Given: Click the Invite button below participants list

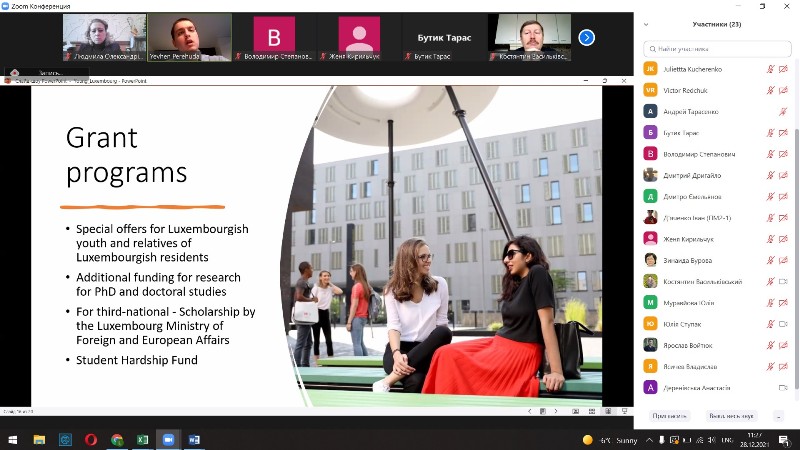Looking at the screenshot, I should tap(669, 415).
